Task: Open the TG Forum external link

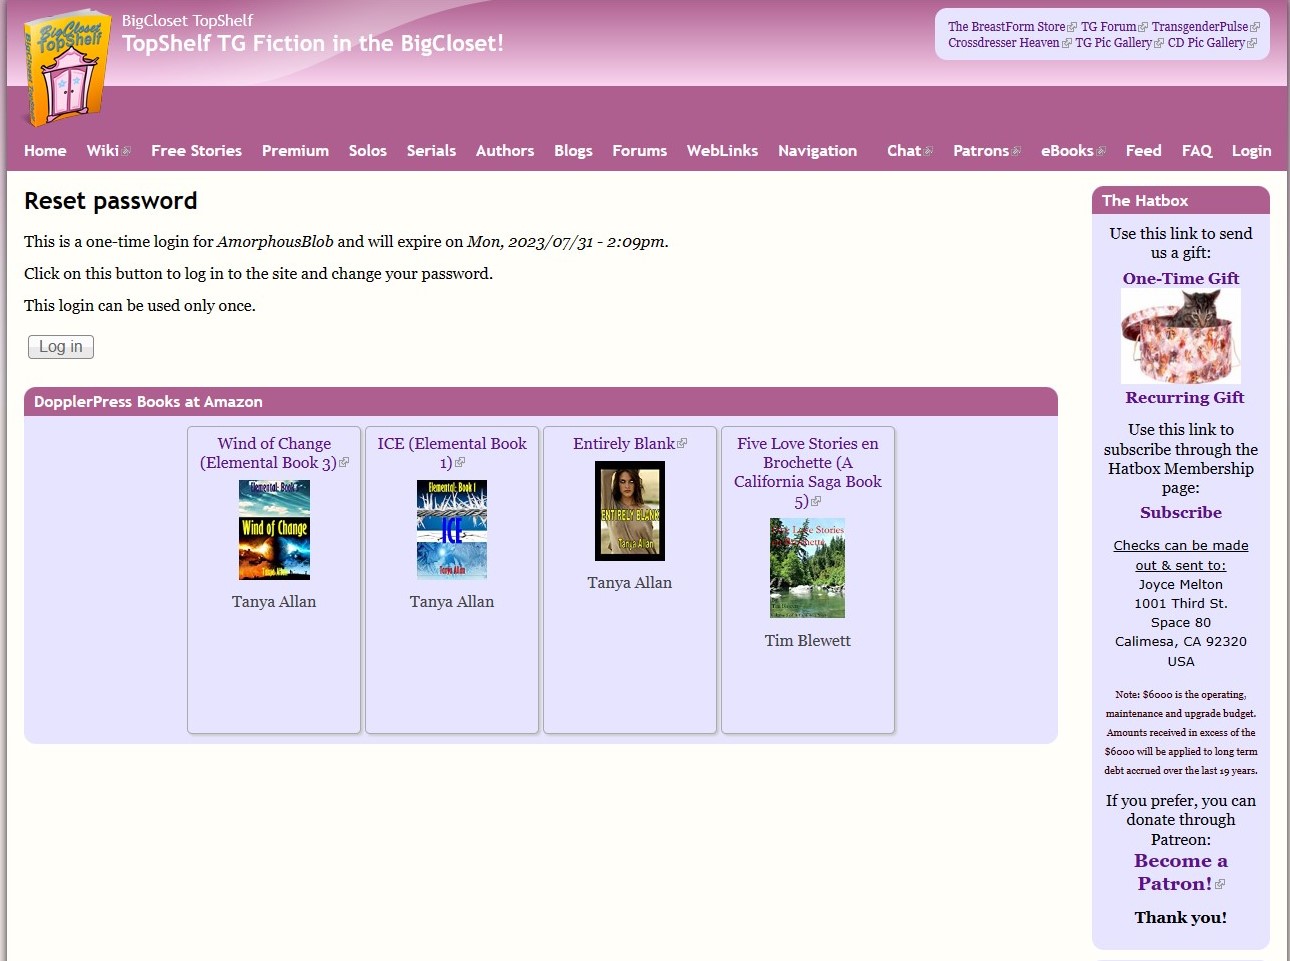Action: point(1108,27)
